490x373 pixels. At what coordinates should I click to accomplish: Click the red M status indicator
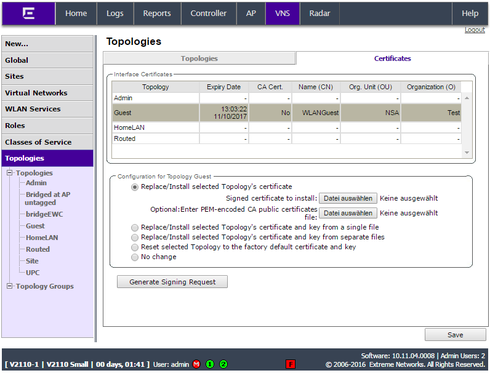point(197,364)
